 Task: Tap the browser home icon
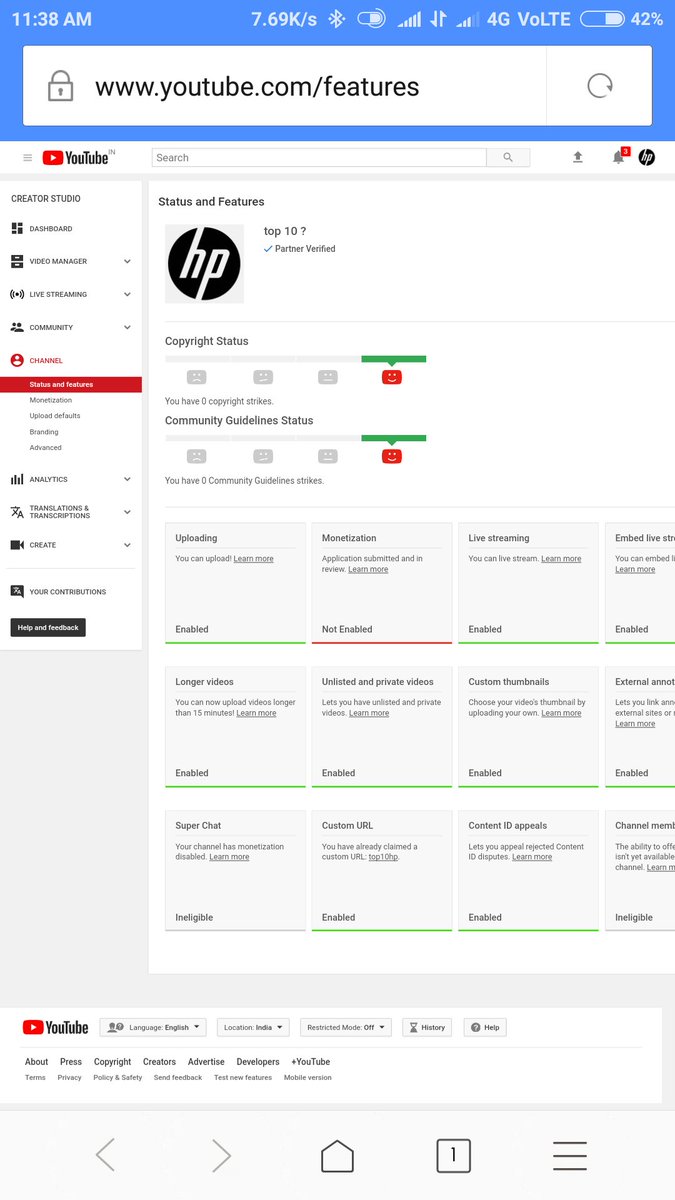[x=337, y=1156]
